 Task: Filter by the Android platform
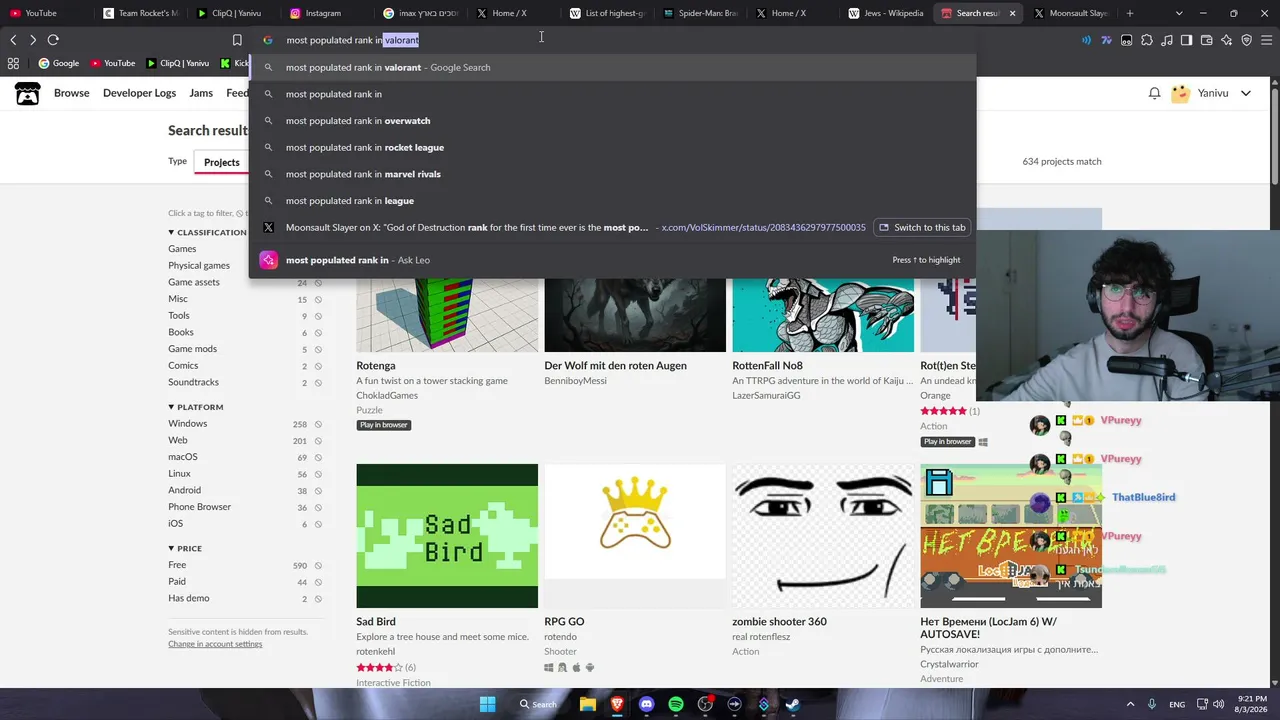184,490
